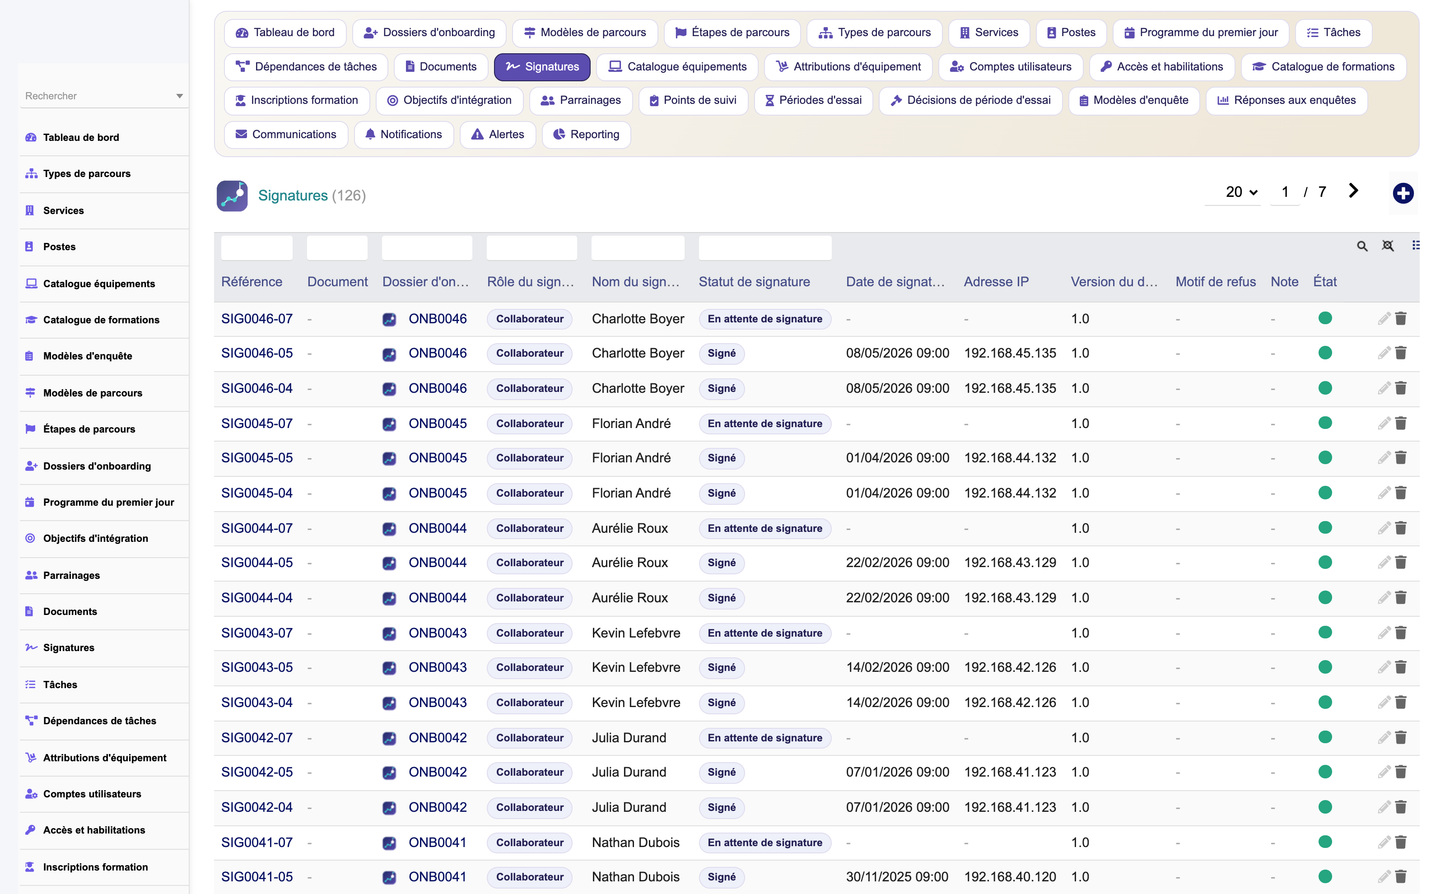This screenshot has width=1445, height=894.
Task: Click dossier icon beside ONB0046 in SIG0046-07 row
Action: point(389,319)
